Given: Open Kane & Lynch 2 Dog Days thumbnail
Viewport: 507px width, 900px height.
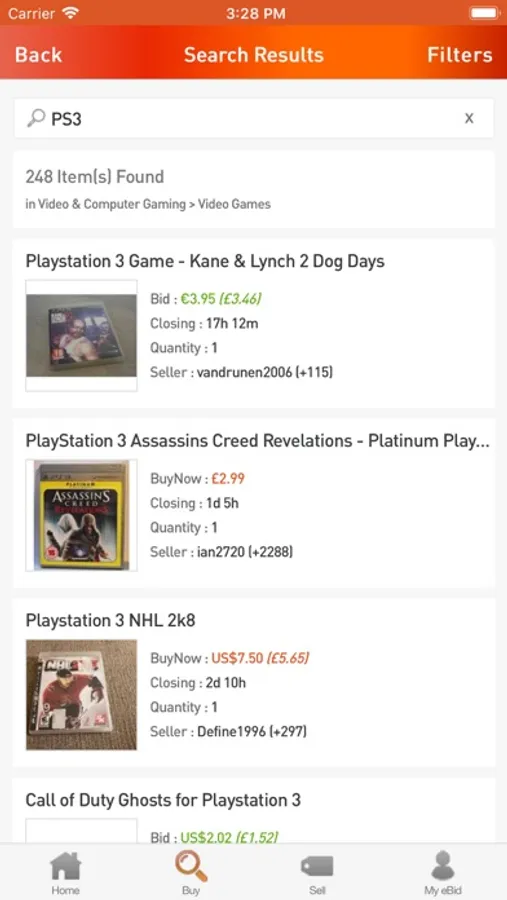Looking at the screenshot, I should point(82,335).
